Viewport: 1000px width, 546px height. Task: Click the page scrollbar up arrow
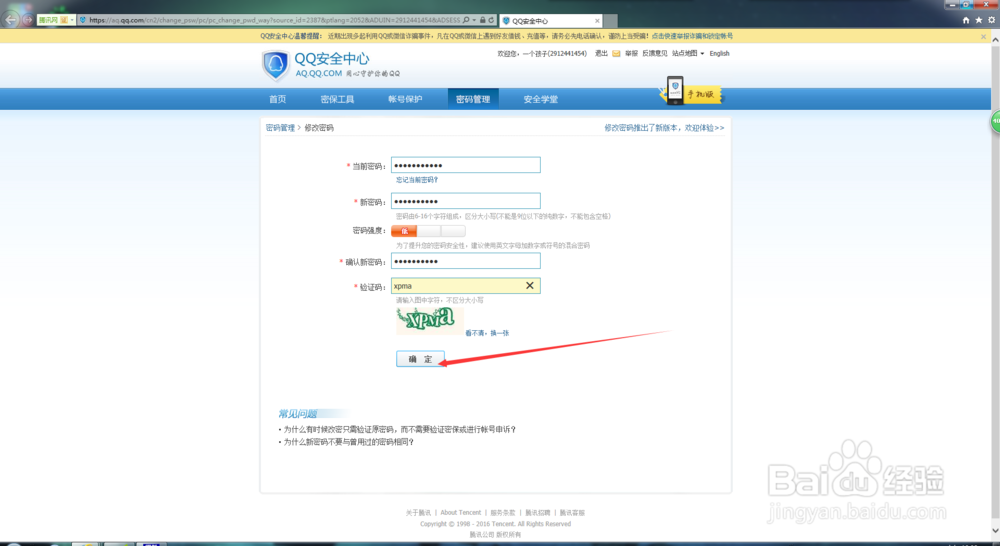pos(995,39)
